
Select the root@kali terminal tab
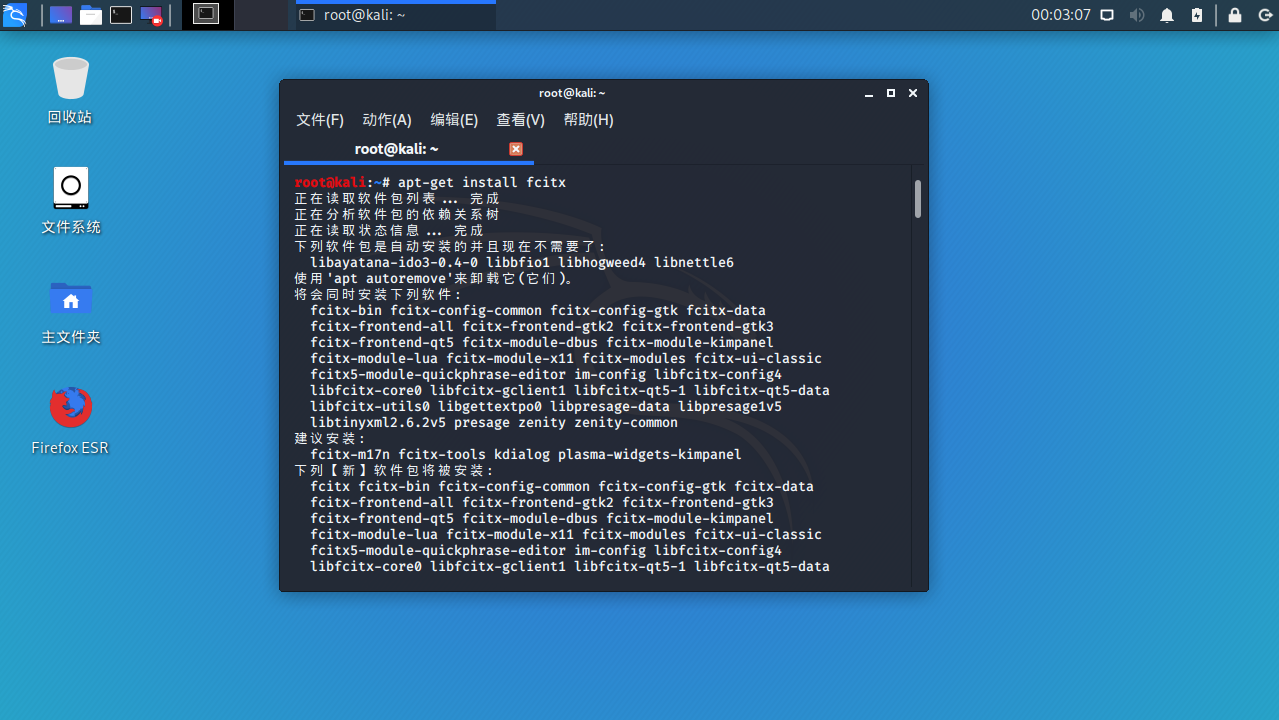click(x=396, y=148)
